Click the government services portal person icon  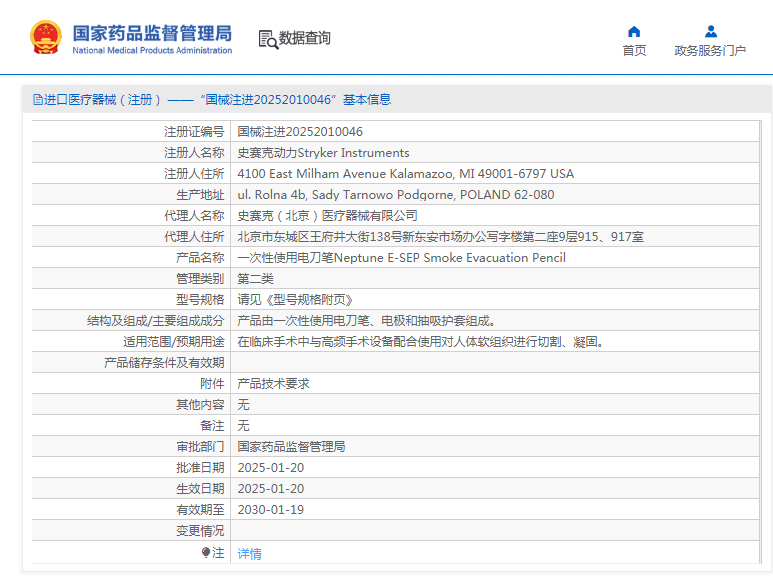tap(710, 32)
